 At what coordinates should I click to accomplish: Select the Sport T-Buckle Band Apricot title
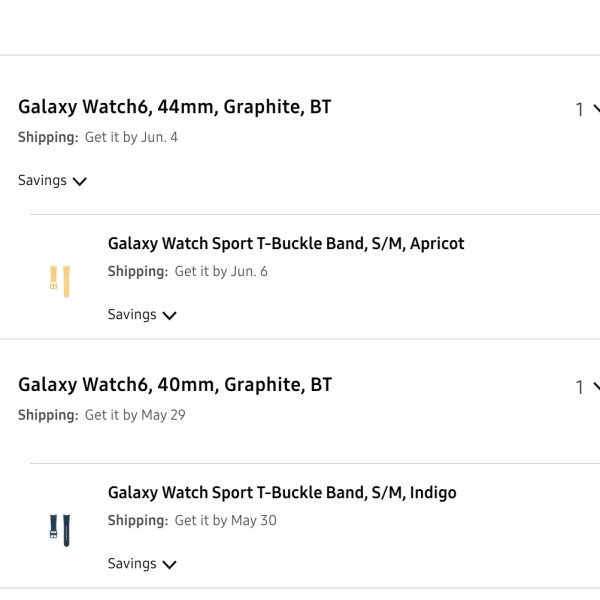click(x=286, y=243)
